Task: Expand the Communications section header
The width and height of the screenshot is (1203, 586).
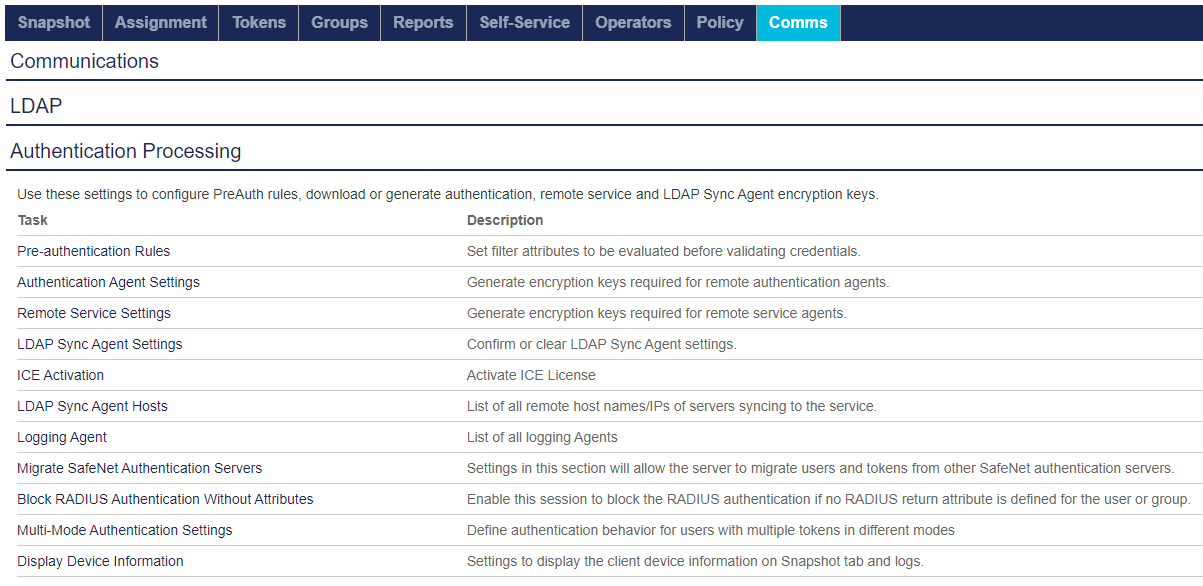Action: point(85,61)
